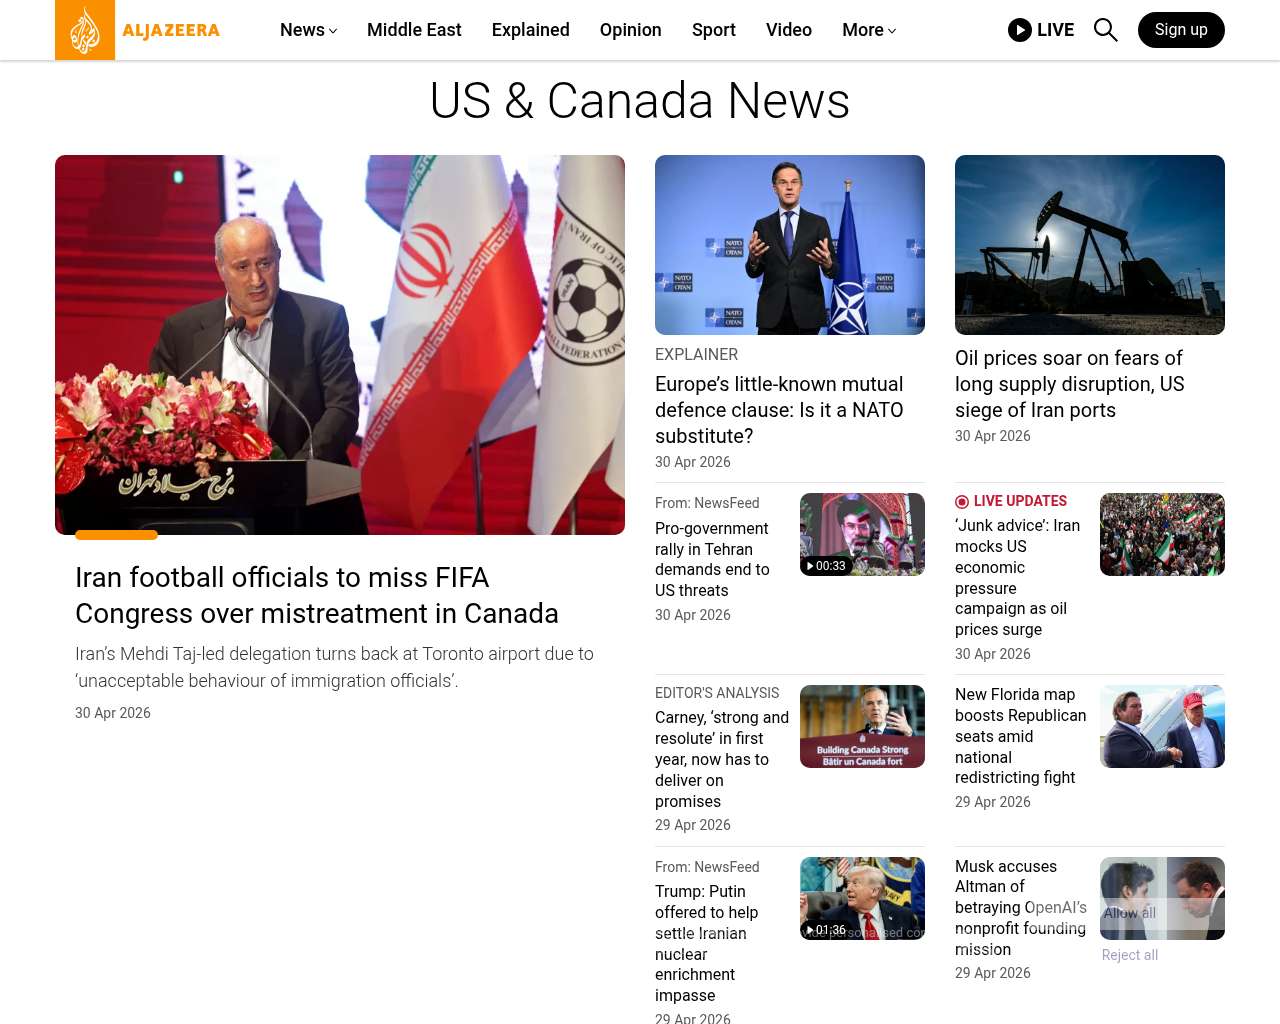This screenshot has height=1024, width=1280.
Task: Open the Middle East section
Action: [414, 30]
